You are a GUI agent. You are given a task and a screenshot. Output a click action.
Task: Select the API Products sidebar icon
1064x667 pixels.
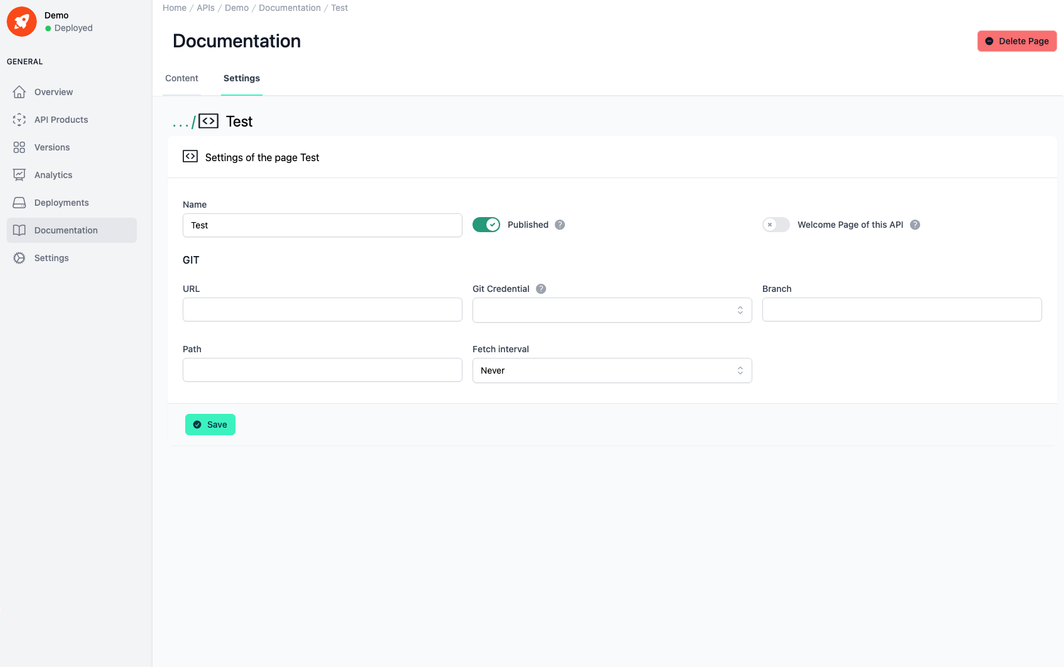[20, 119]
